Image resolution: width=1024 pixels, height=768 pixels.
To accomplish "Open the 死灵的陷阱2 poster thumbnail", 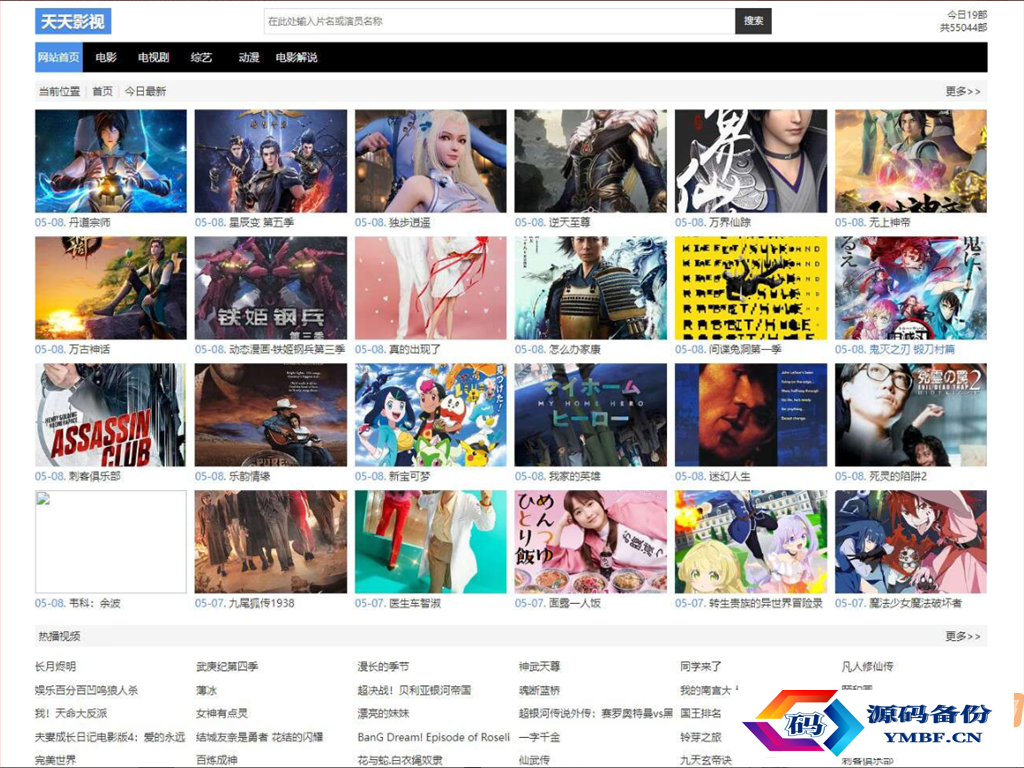I will click(x=911, y=415).
